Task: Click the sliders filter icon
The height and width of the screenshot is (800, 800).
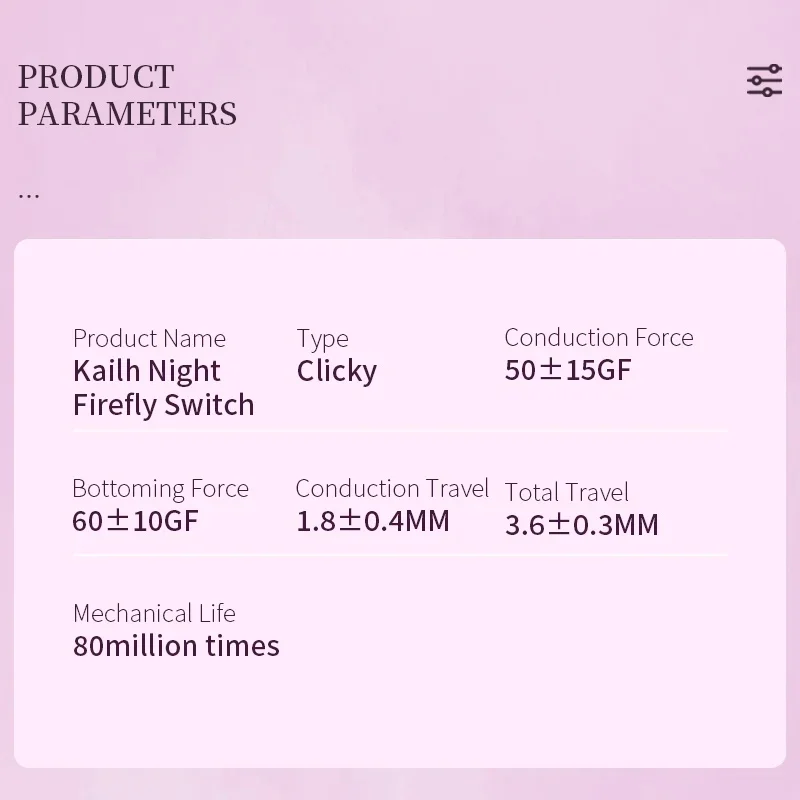Action: [764, 81]
